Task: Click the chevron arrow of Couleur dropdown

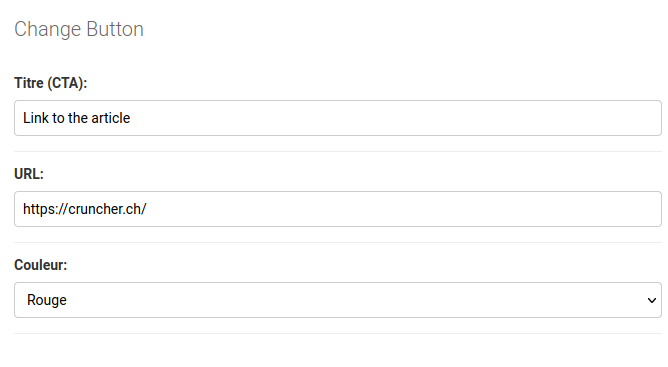Action: coord(651,300)
